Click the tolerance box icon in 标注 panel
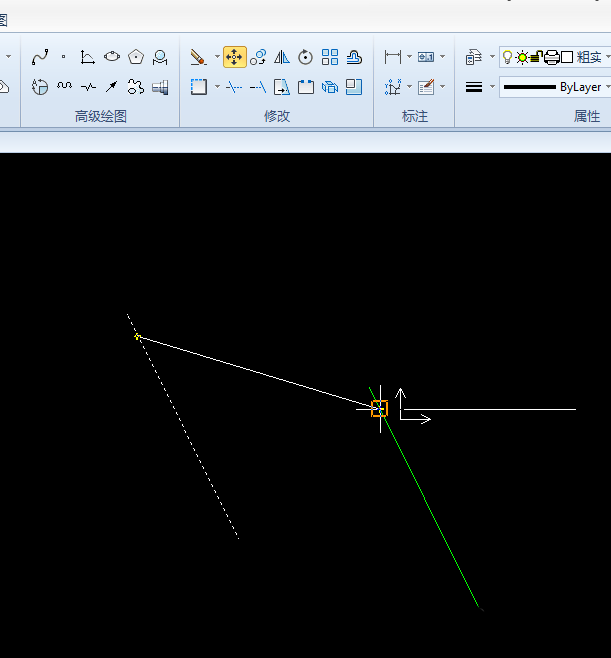This screenshot has height=658, width=611. click(x=426, y=57)
